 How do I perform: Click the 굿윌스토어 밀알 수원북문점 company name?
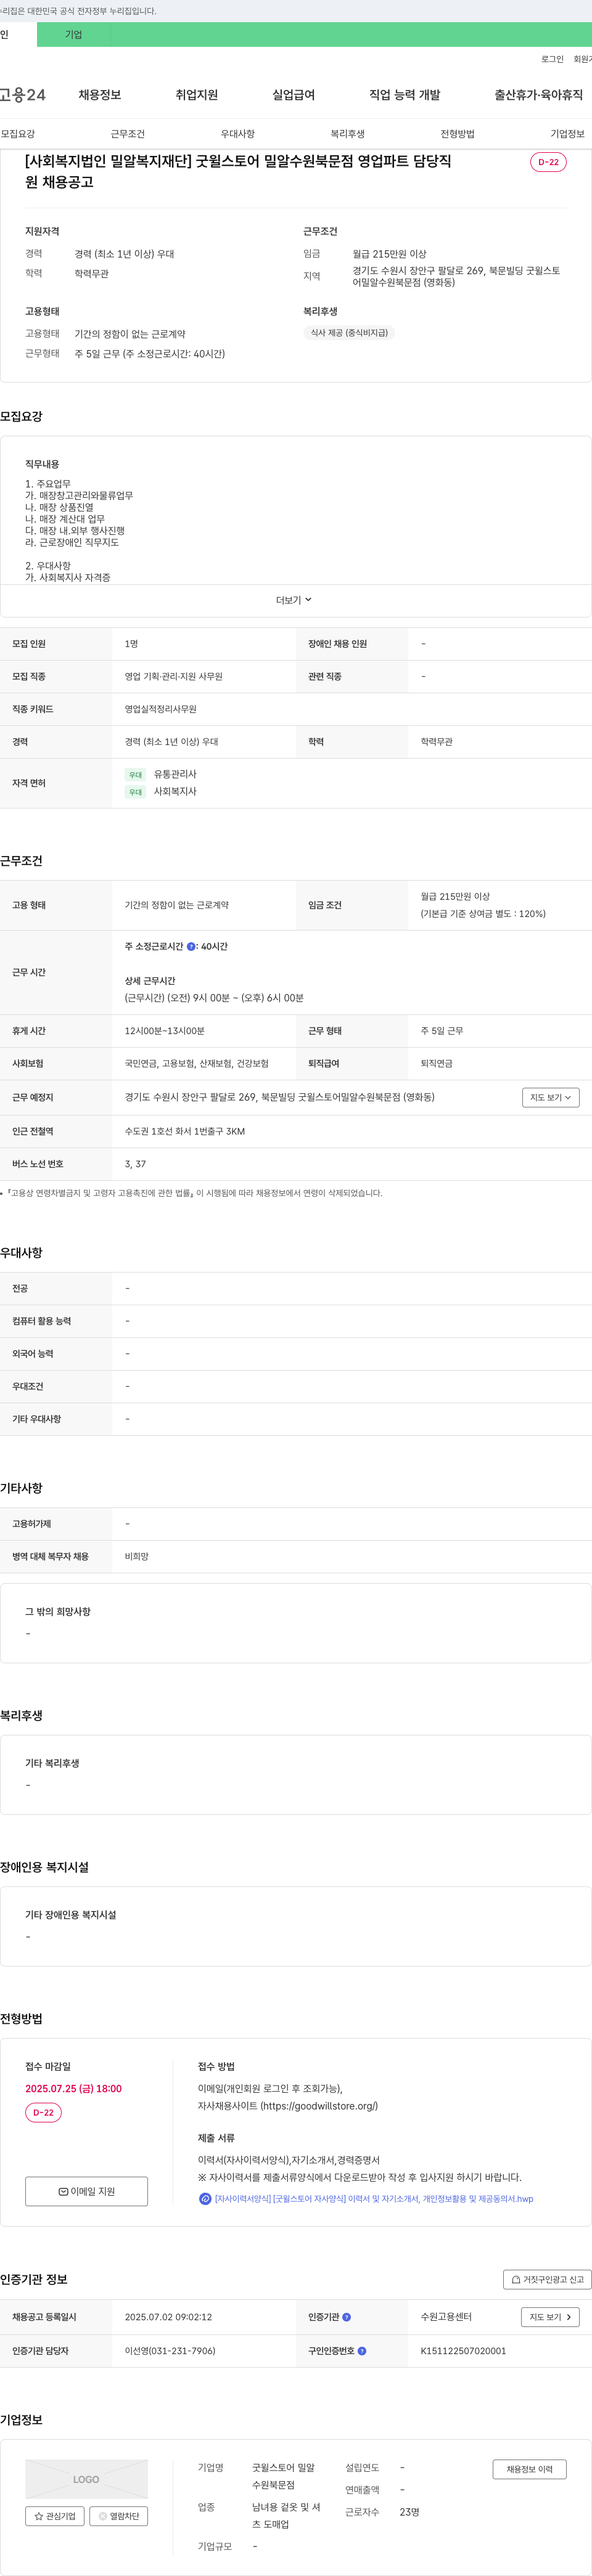(x=283, y=2476)
